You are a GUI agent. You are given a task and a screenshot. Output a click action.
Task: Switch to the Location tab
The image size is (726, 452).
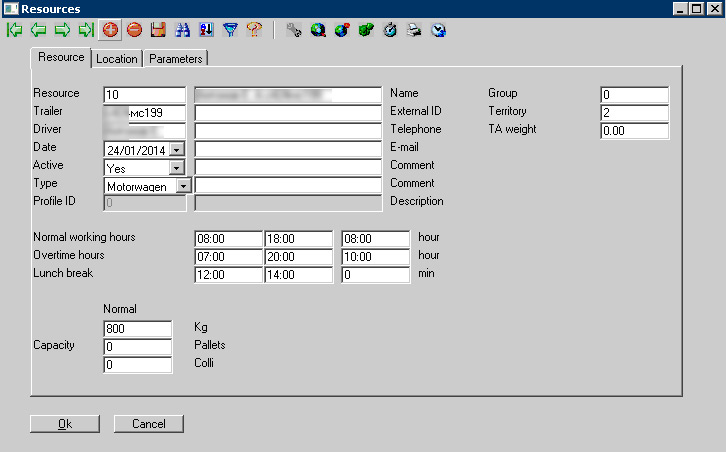click(117, 59)
